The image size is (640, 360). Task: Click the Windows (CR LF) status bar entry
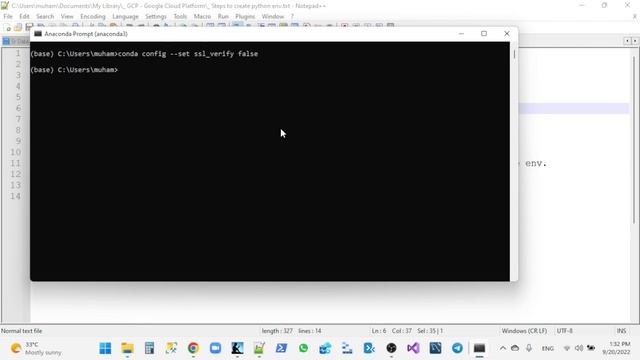click(524, 331)
